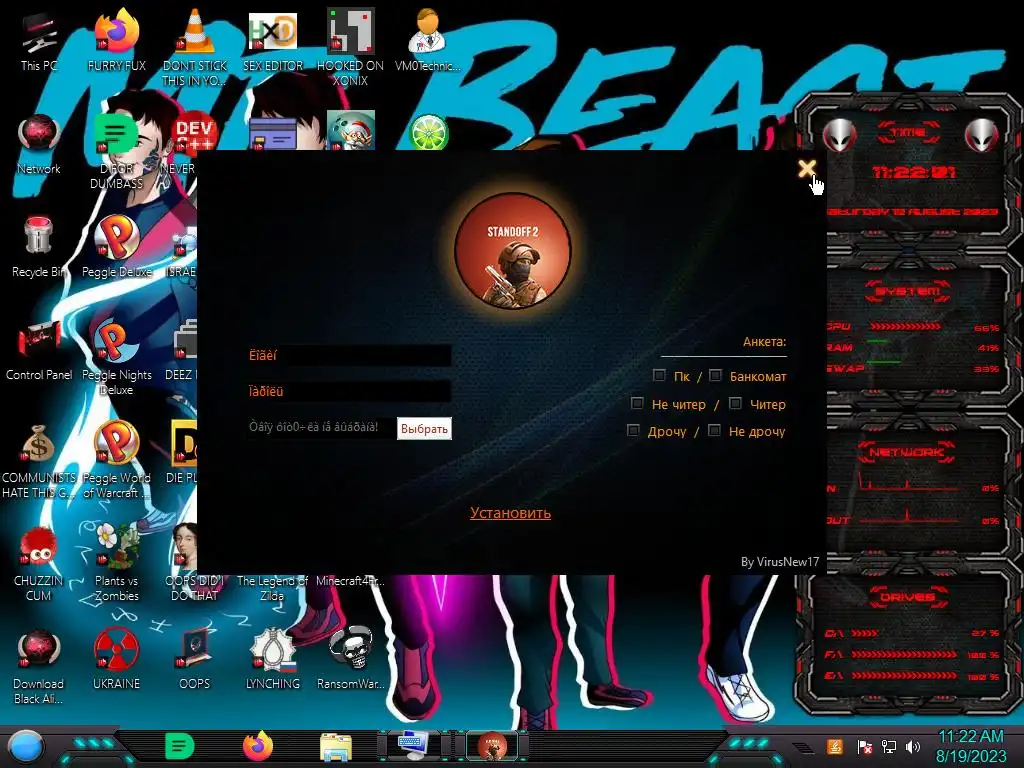The image size is (1024, 768).
Task: Click the Установить link
Action: (x=510, y=513)
